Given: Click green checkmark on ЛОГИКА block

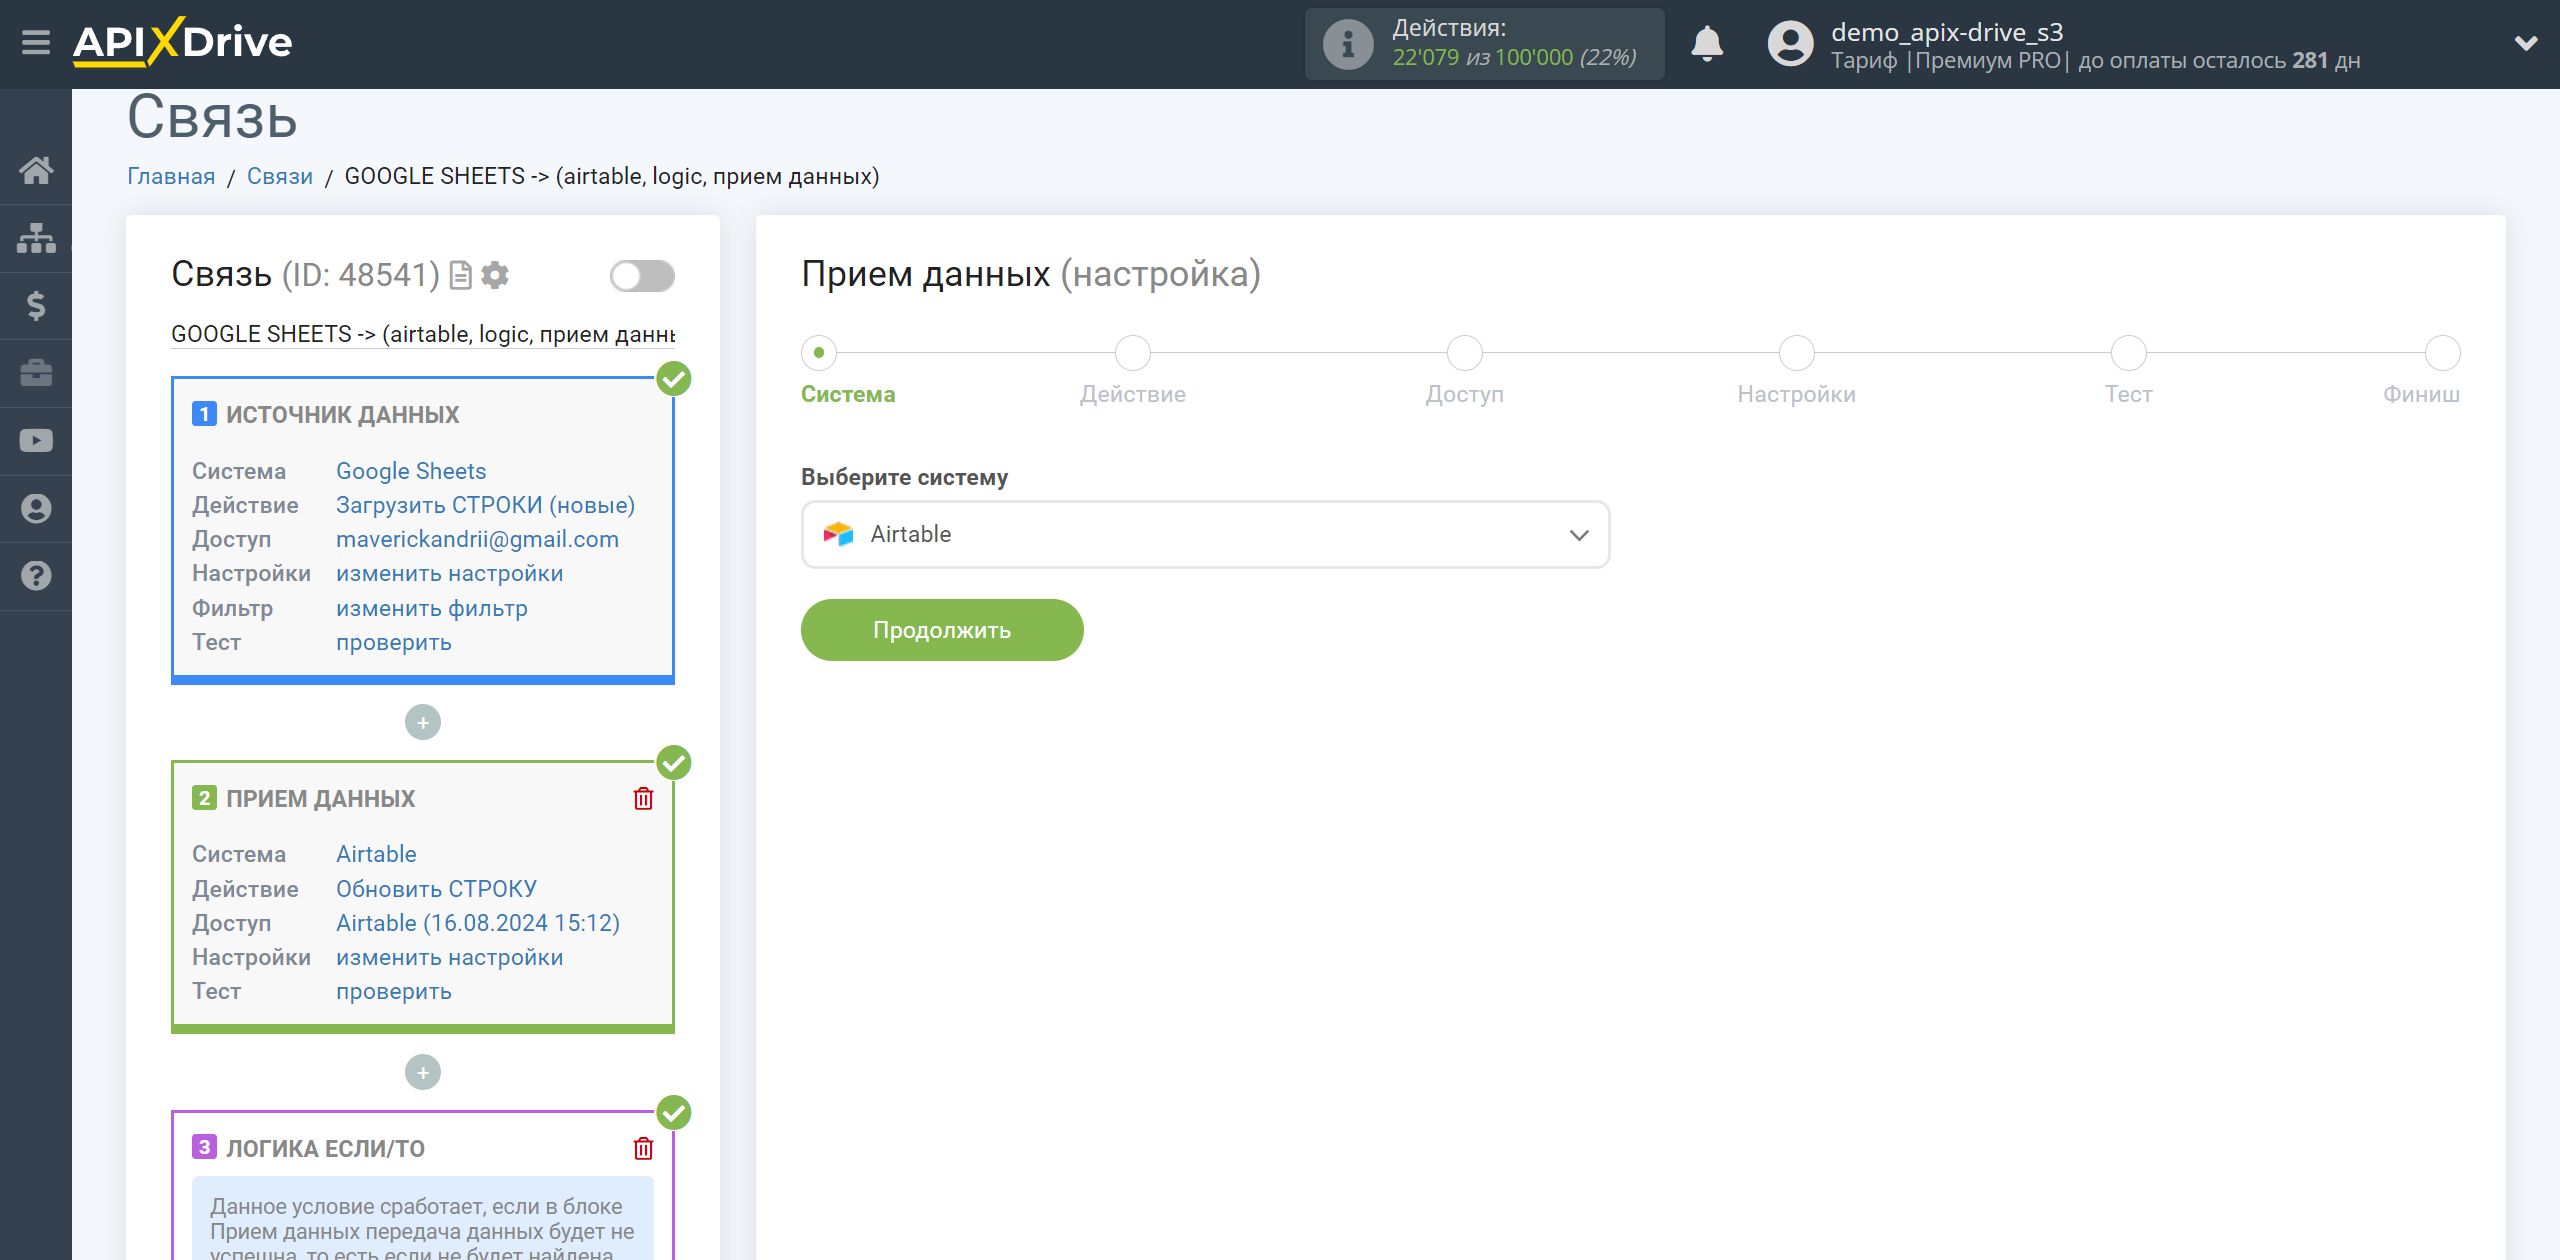Looking at the screenshot, I should coord(674,1113).
